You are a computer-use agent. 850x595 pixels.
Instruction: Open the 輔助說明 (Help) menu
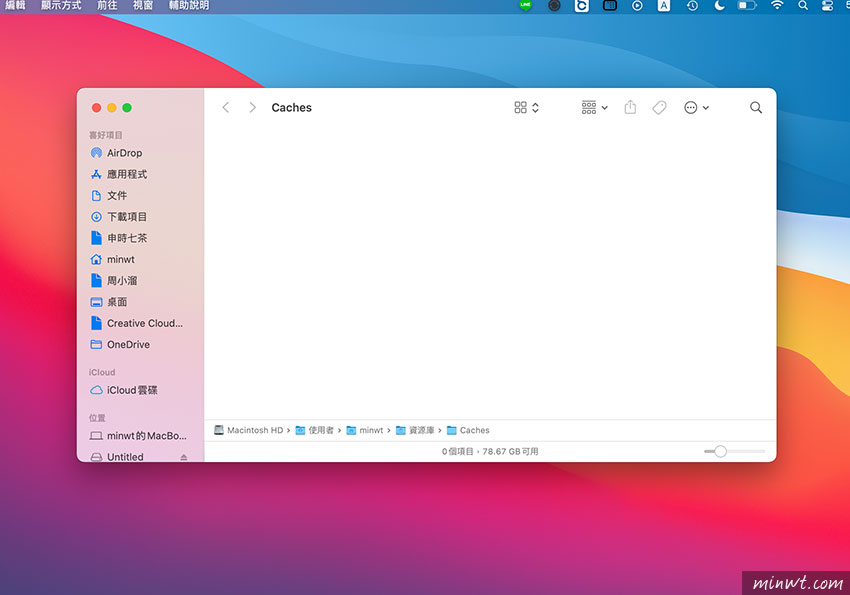tap(189, 5)
